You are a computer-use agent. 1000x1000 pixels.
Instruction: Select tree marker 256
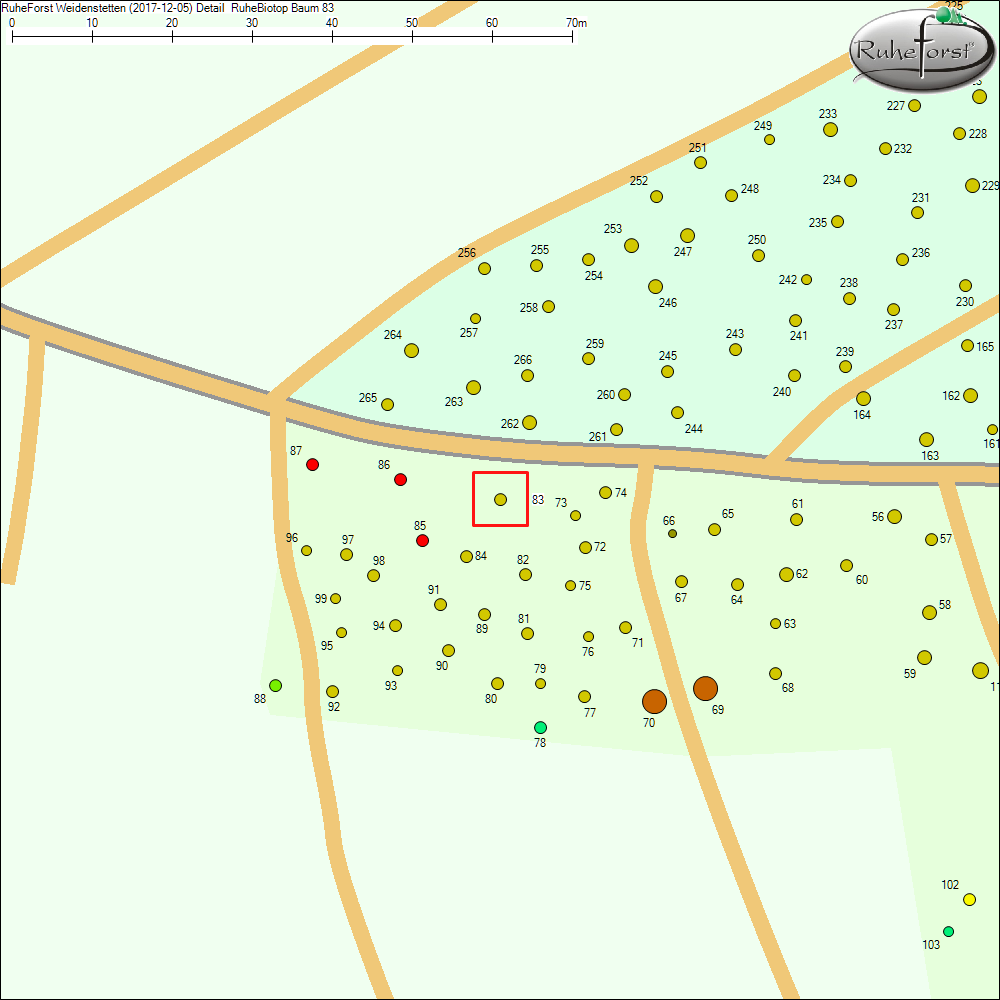484,268
